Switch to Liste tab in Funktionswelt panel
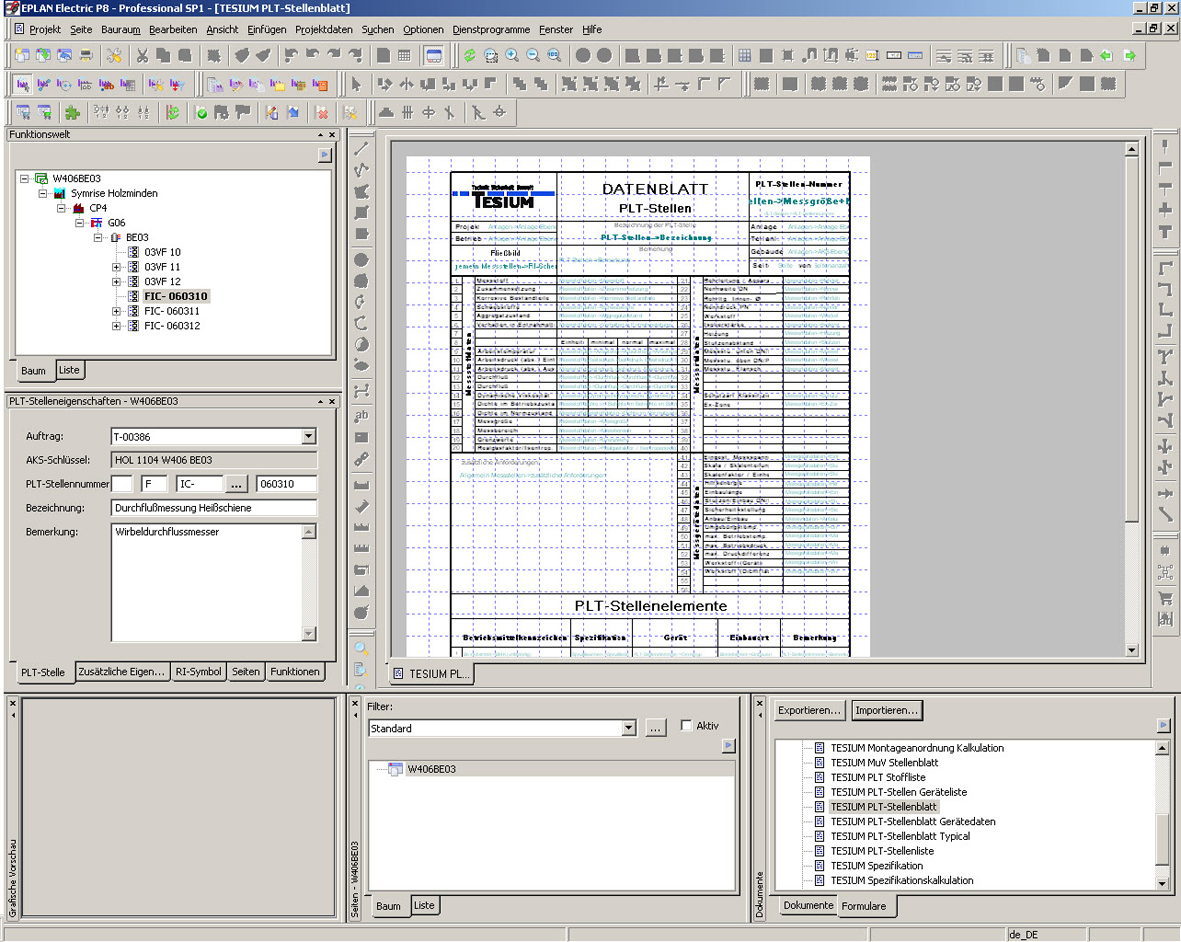Screen dimensions: 1181x942 coord(69,370)
